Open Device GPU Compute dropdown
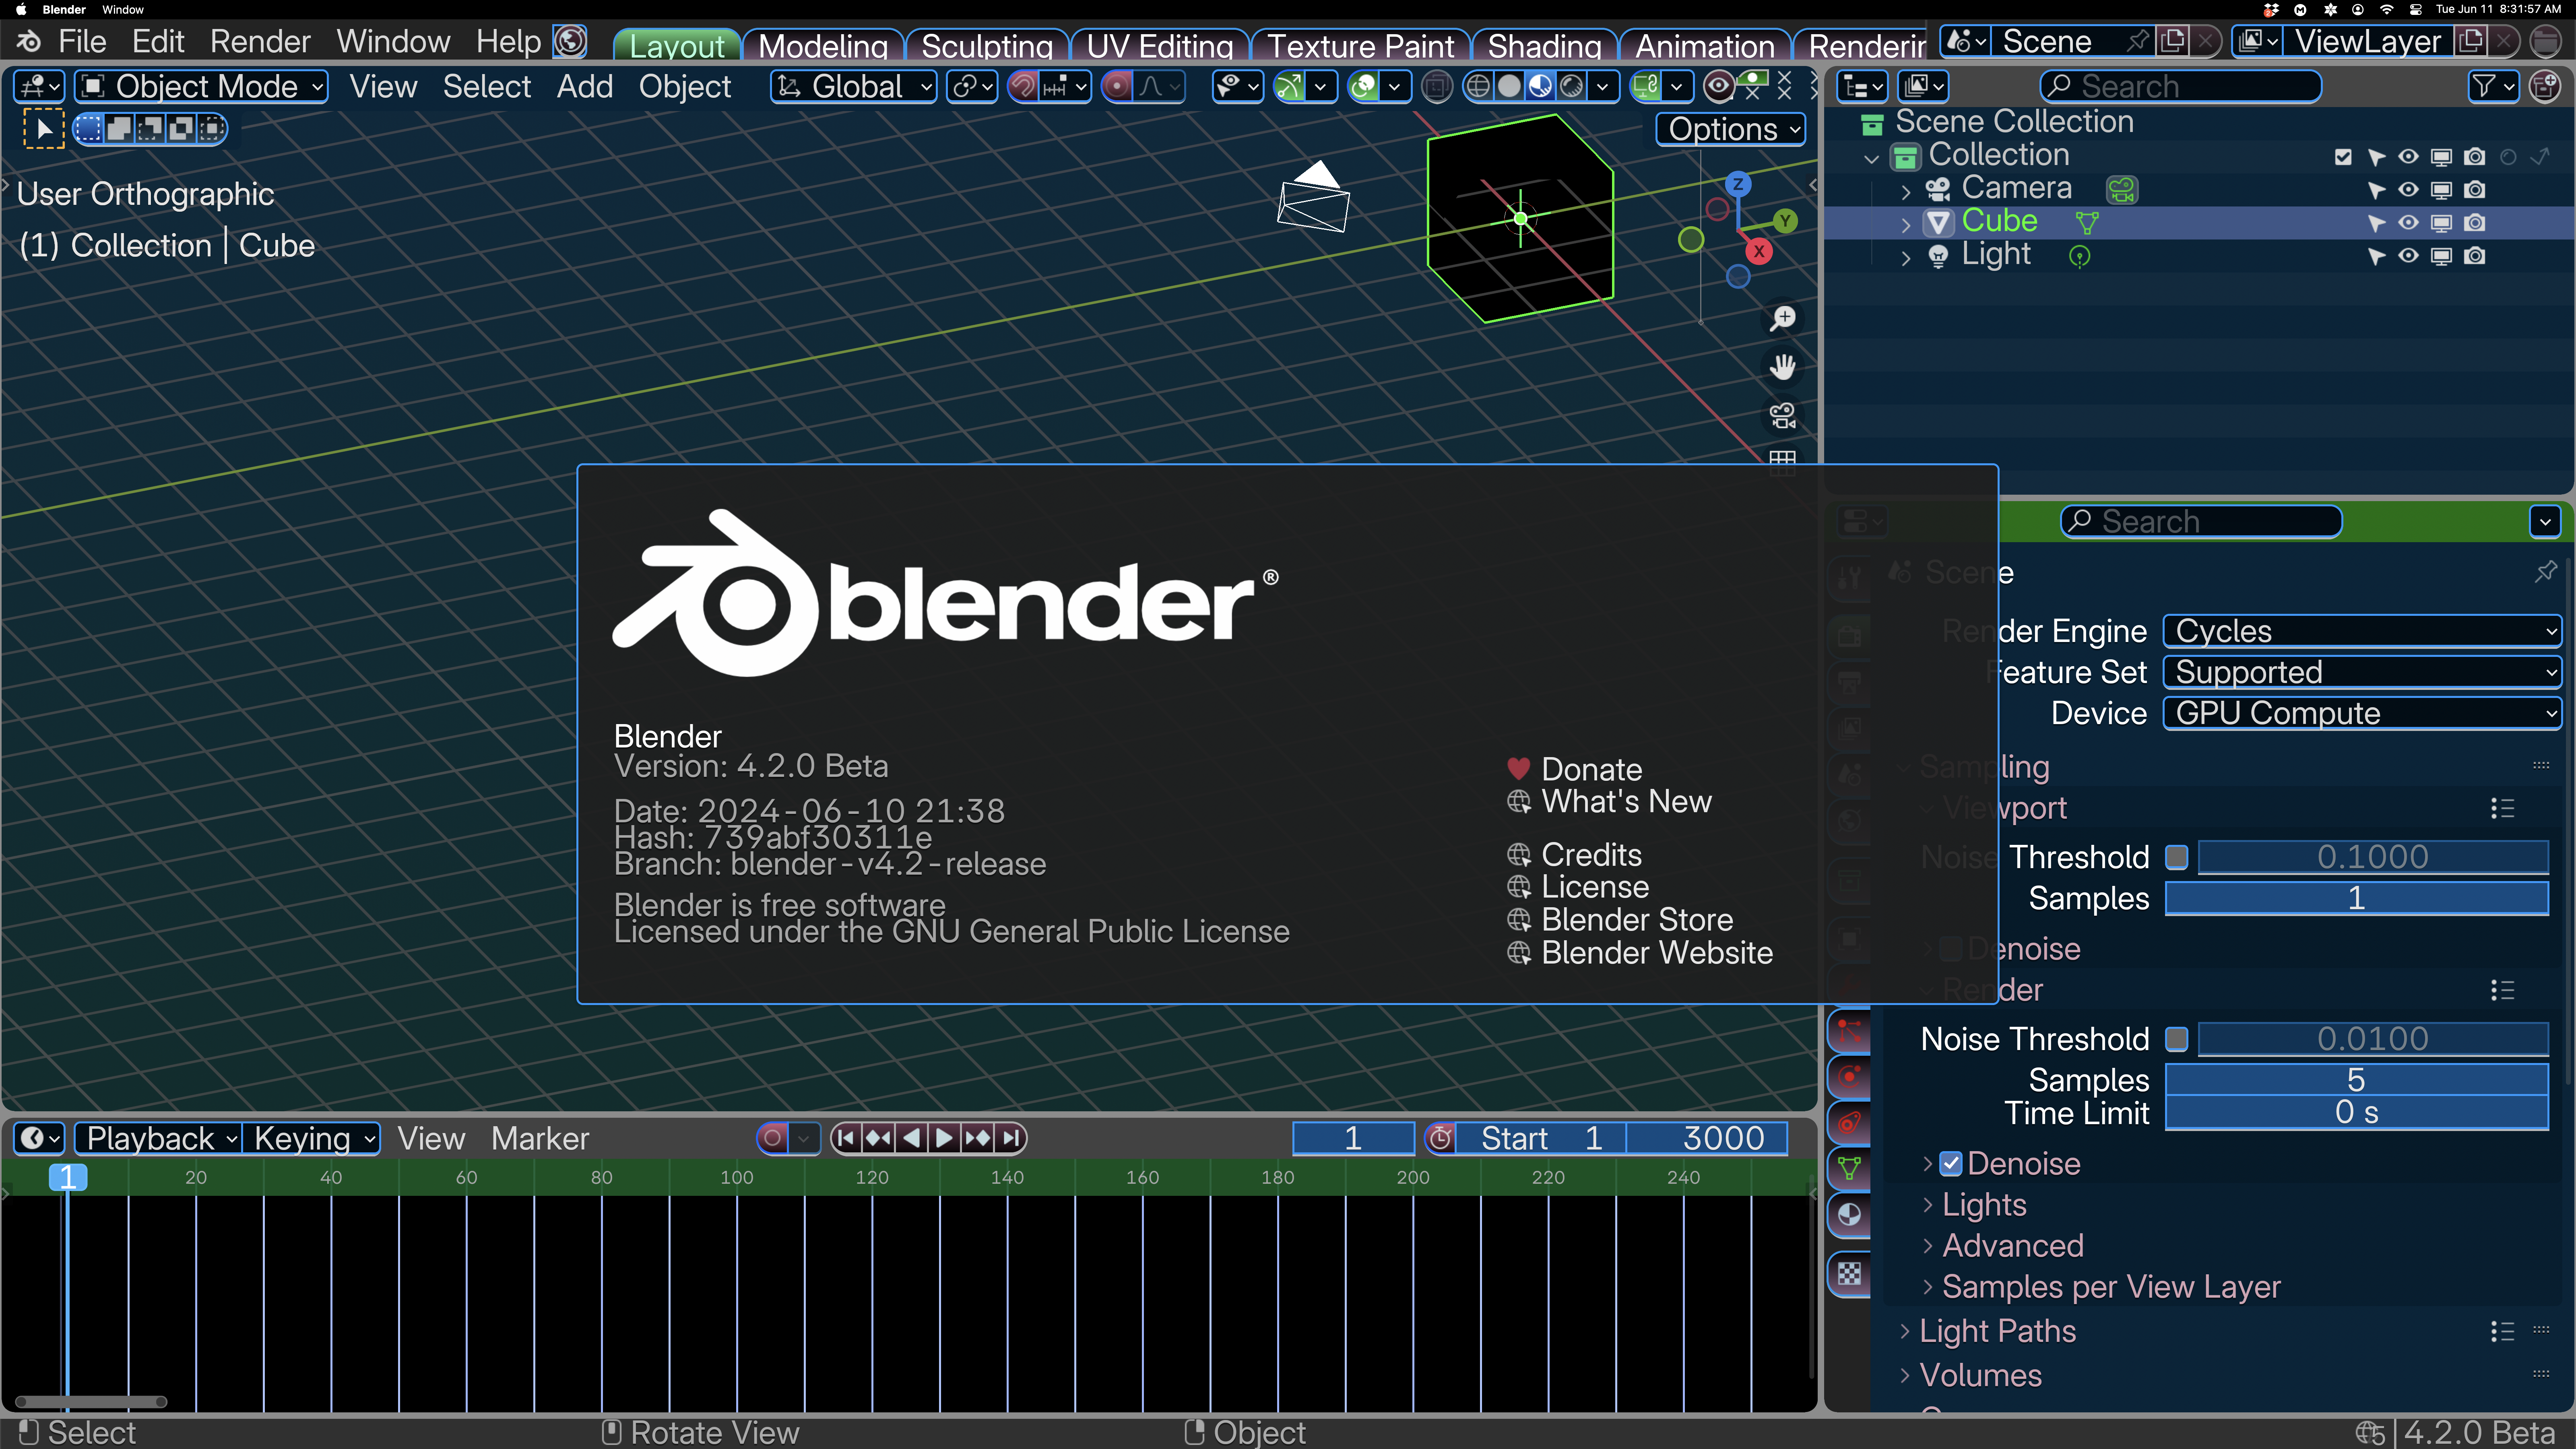Screen dimensions: 2576x1449 pyautogui.click(x=2361, y=713)
